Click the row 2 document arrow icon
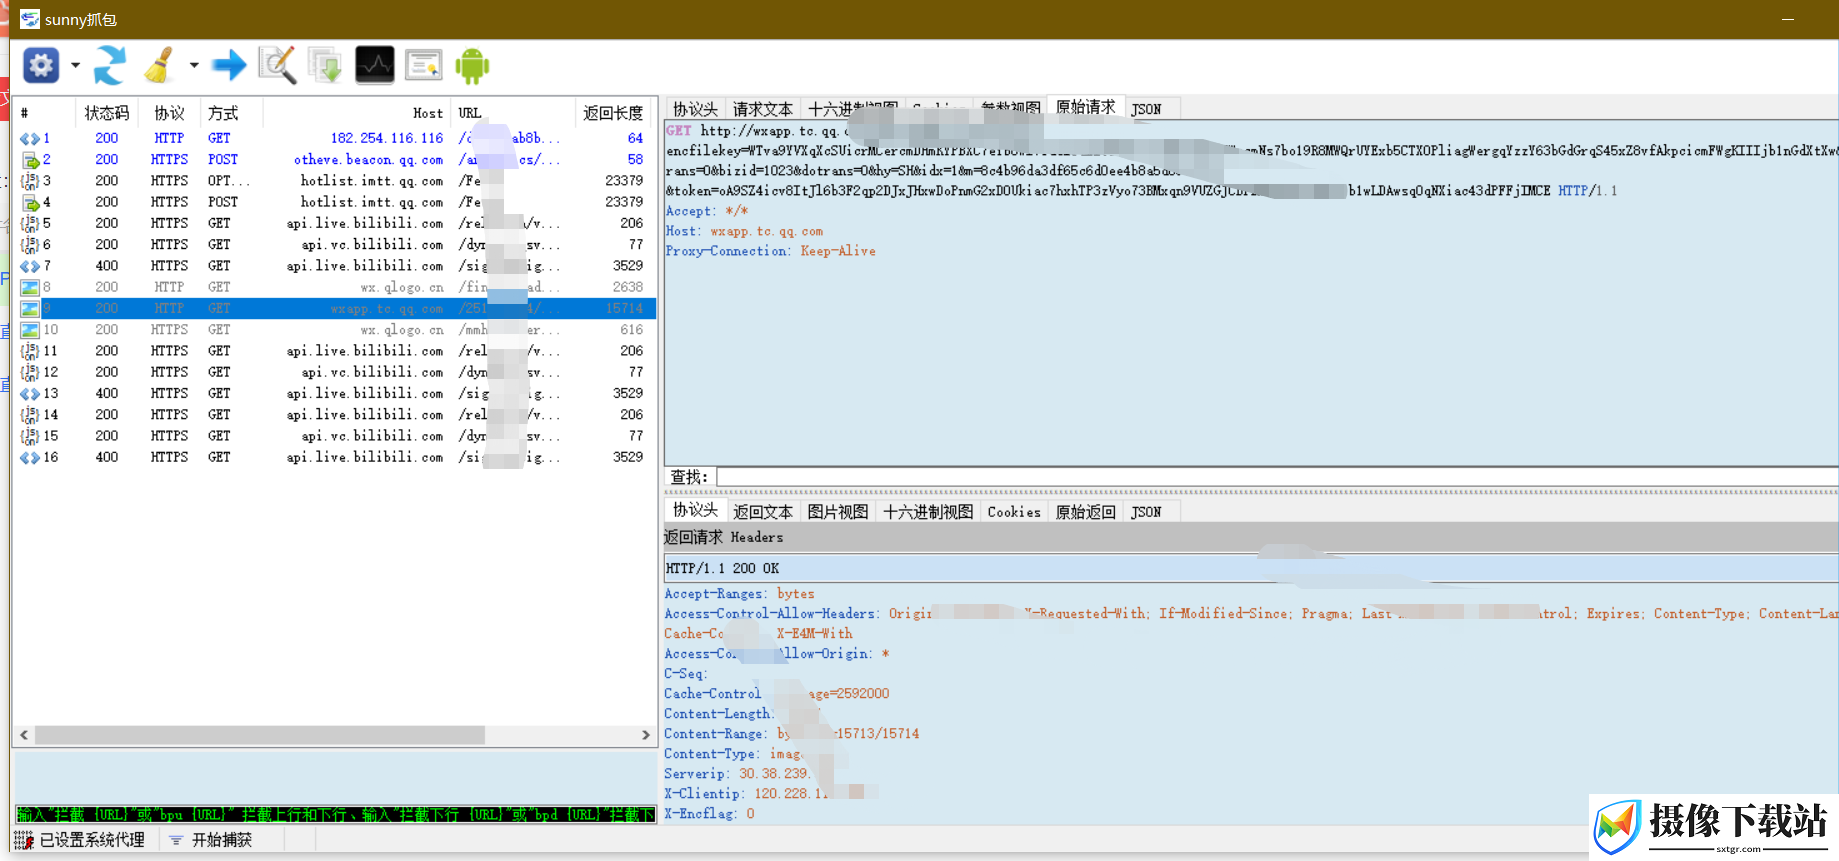Viewport: 1839px width, 861px height. pyautogui.click(x=30, y=160)
